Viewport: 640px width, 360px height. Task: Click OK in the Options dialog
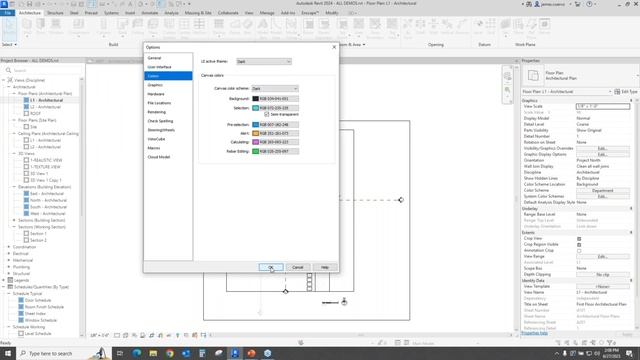(x=271, y=267)
